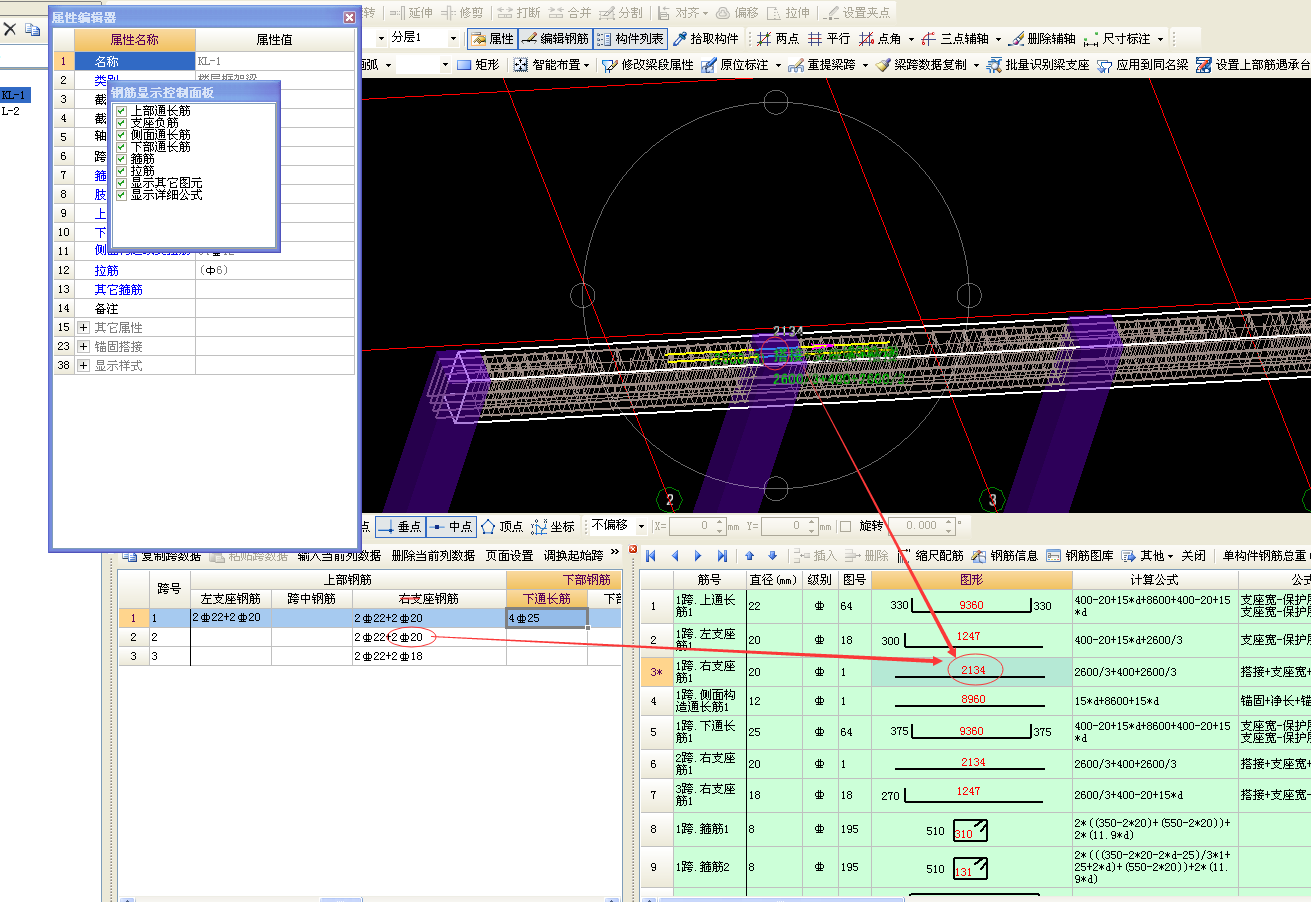Enable 中点 midpoint snap
Viewport: 1311px width, 902px height.
(451, 526)
